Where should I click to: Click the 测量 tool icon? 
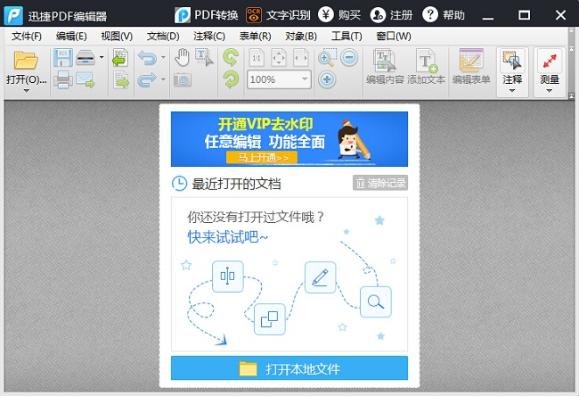(x=549, y=61)
